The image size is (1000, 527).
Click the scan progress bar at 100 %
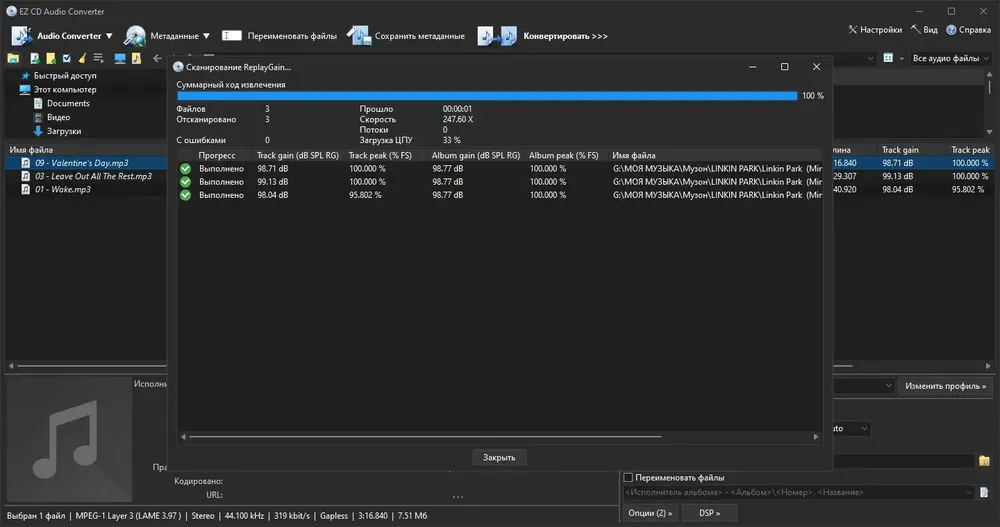click(x=487, y=96)
